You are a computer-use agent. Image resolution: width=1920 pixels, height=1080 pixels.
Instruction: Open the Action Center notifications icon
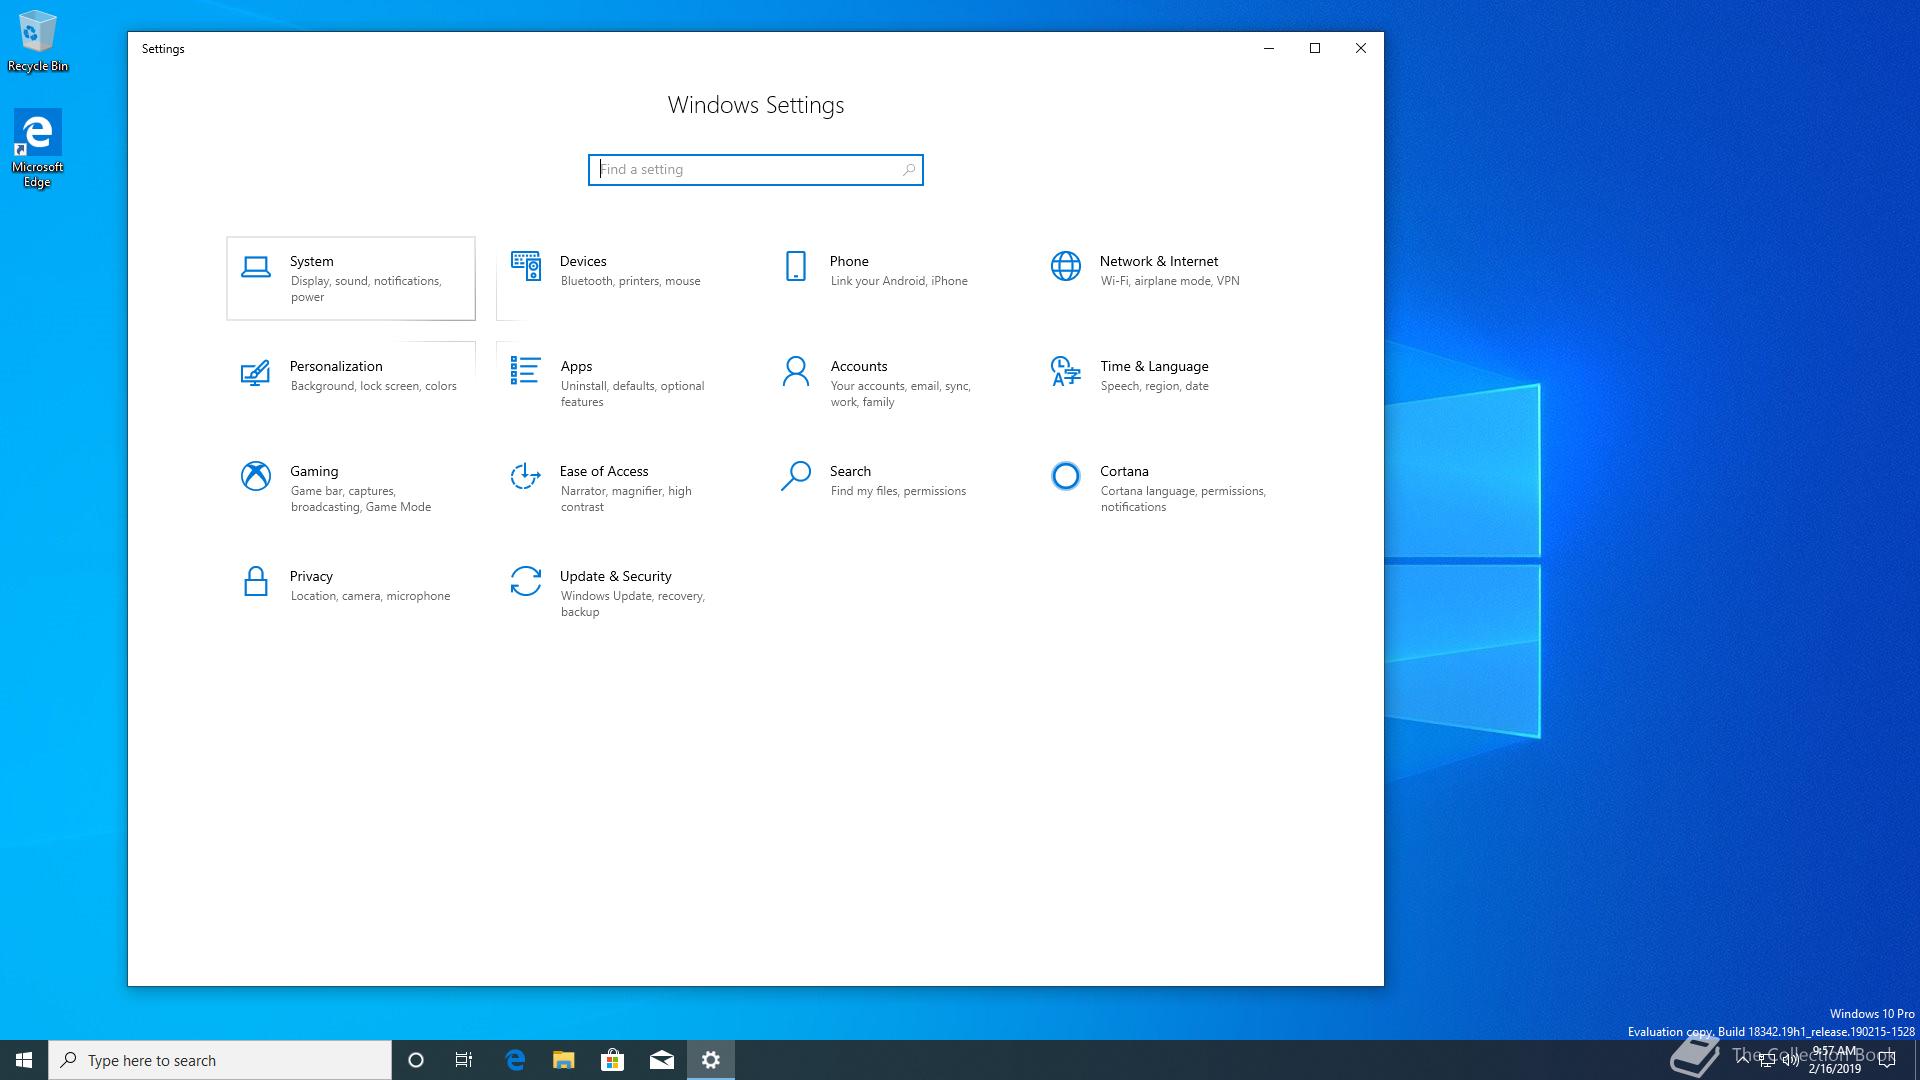[1887, 1060]
